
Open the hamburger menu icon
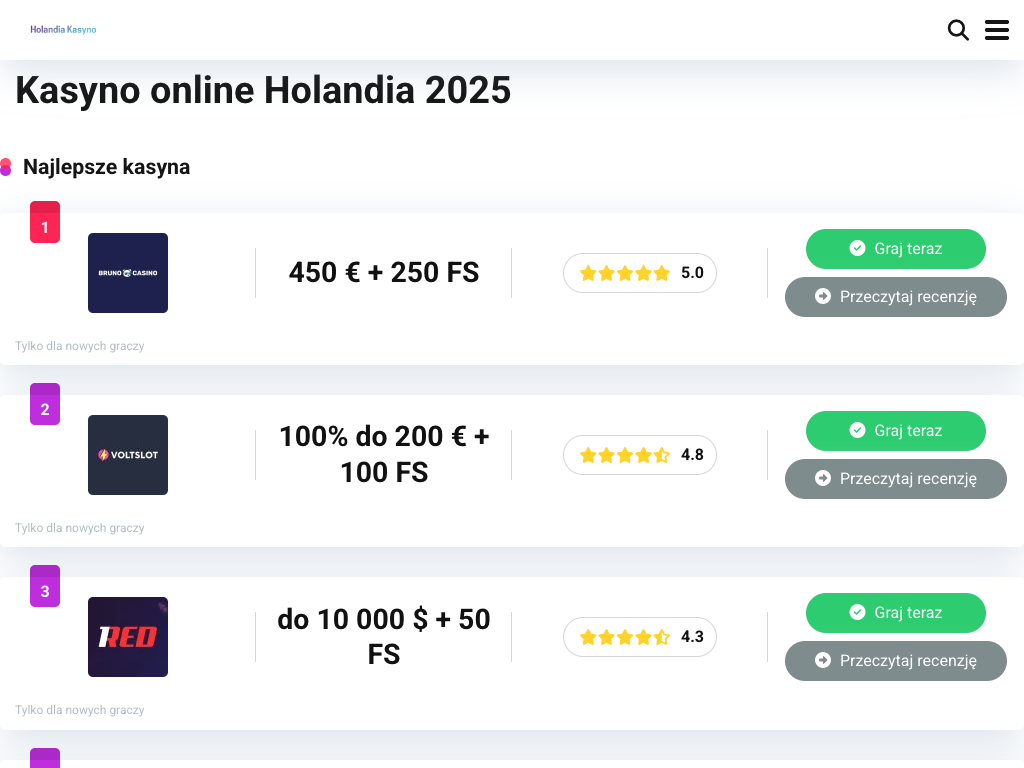click(x=997, y=30)
